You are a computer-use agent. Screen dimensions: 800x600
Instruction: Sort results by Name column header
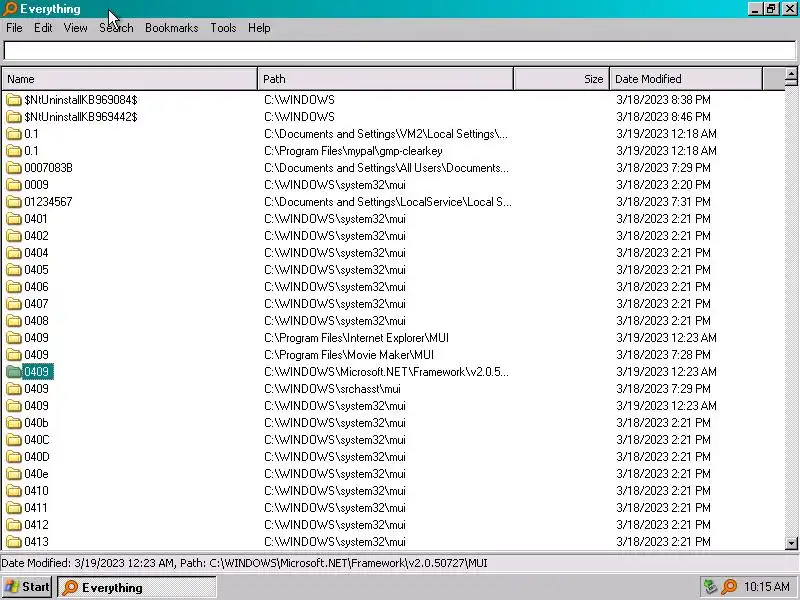point(130,79)
